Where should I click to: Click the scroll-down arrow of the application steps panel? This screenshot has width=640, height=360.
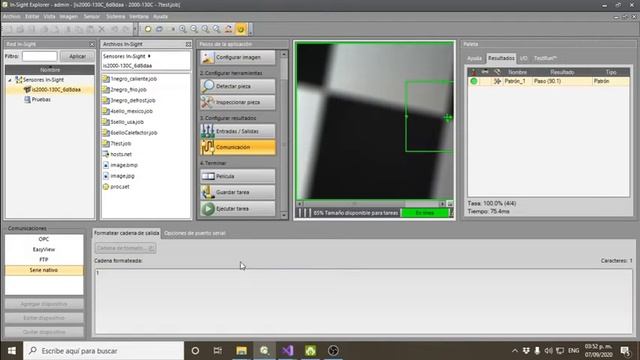tap(284, 215)
